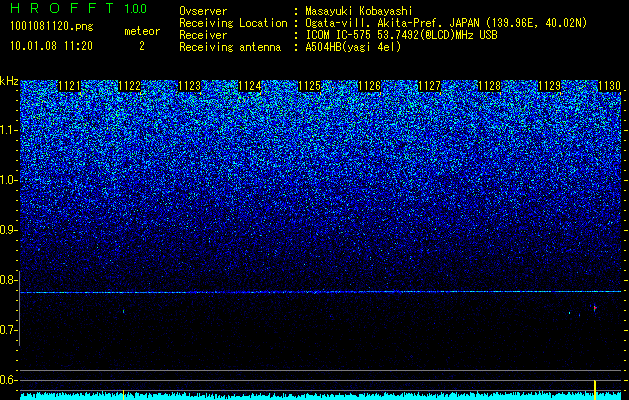Click receiver value ICOM IC-575 53.7492 MHz USB
Screen dimensions: 629x400
[x=401, y=35]
